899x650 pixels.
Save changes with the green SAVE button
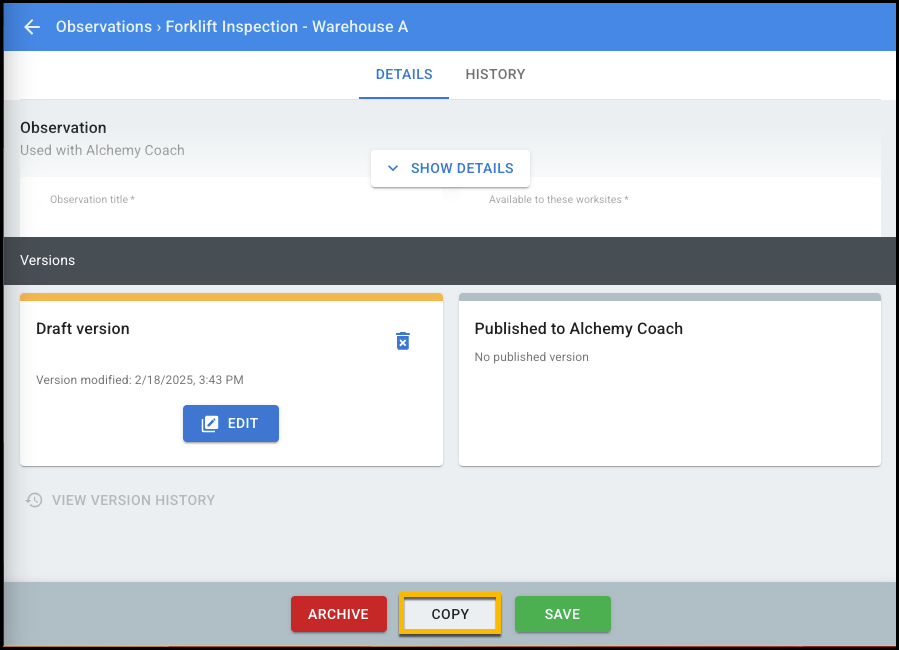click(562, 614)
